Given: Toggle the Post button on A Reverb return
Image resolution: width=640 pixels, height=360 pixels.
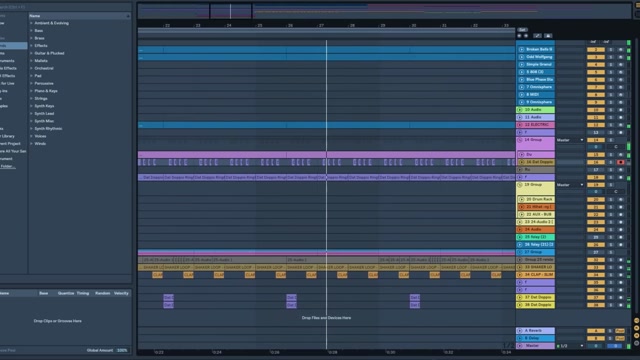Looking at the screenshot, I should point(620,331).
